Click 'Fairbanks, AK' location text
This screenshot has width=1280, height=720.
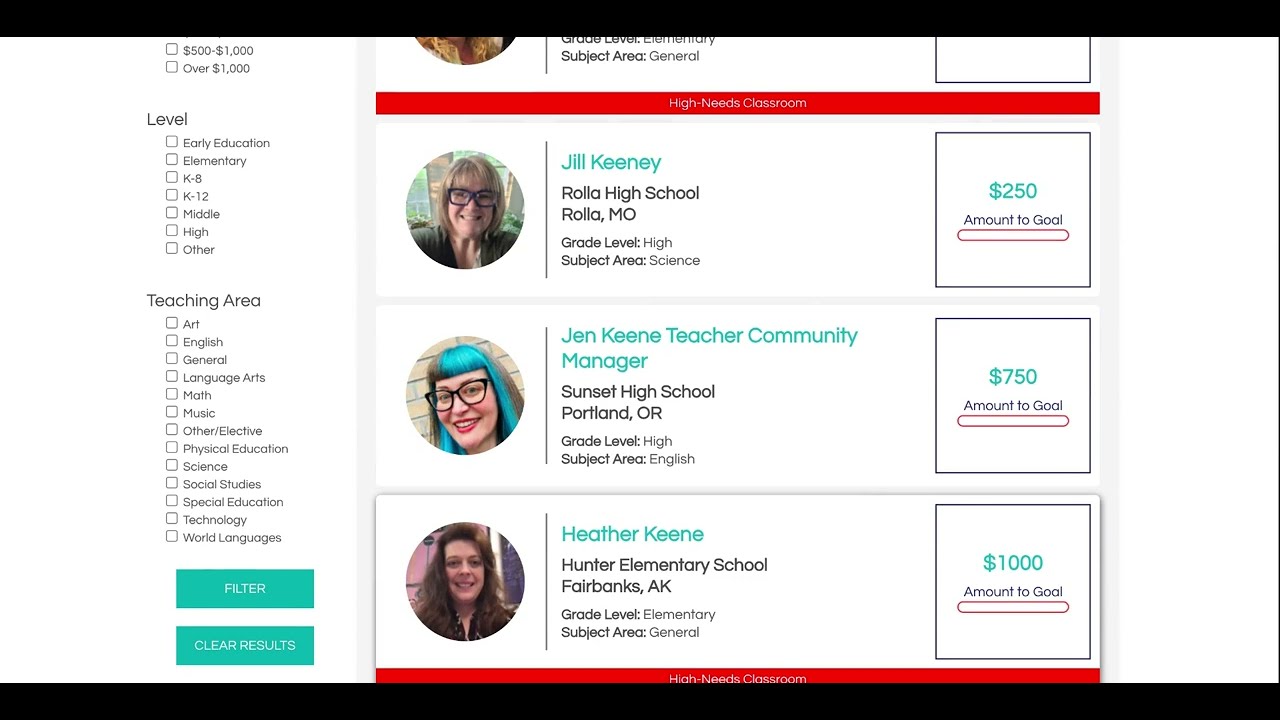tap(616, 586)
